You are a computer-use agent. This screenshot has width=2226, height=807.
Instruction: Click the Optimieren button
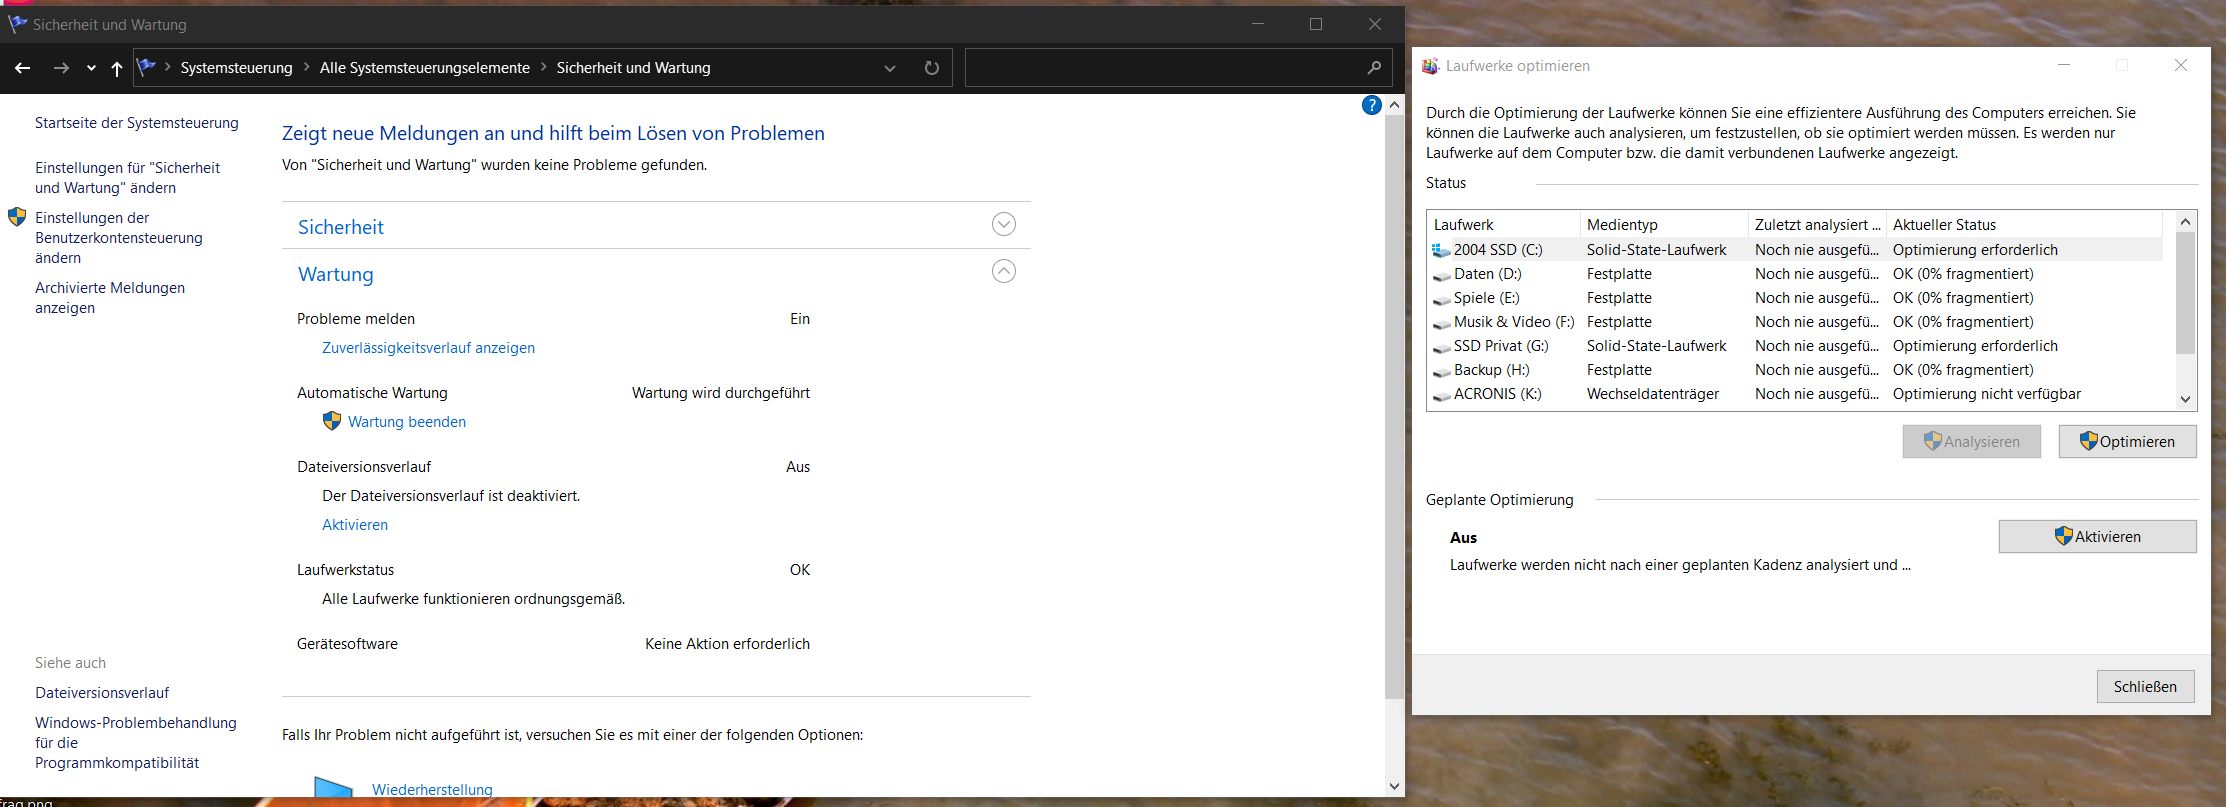tap(2127, 442)
